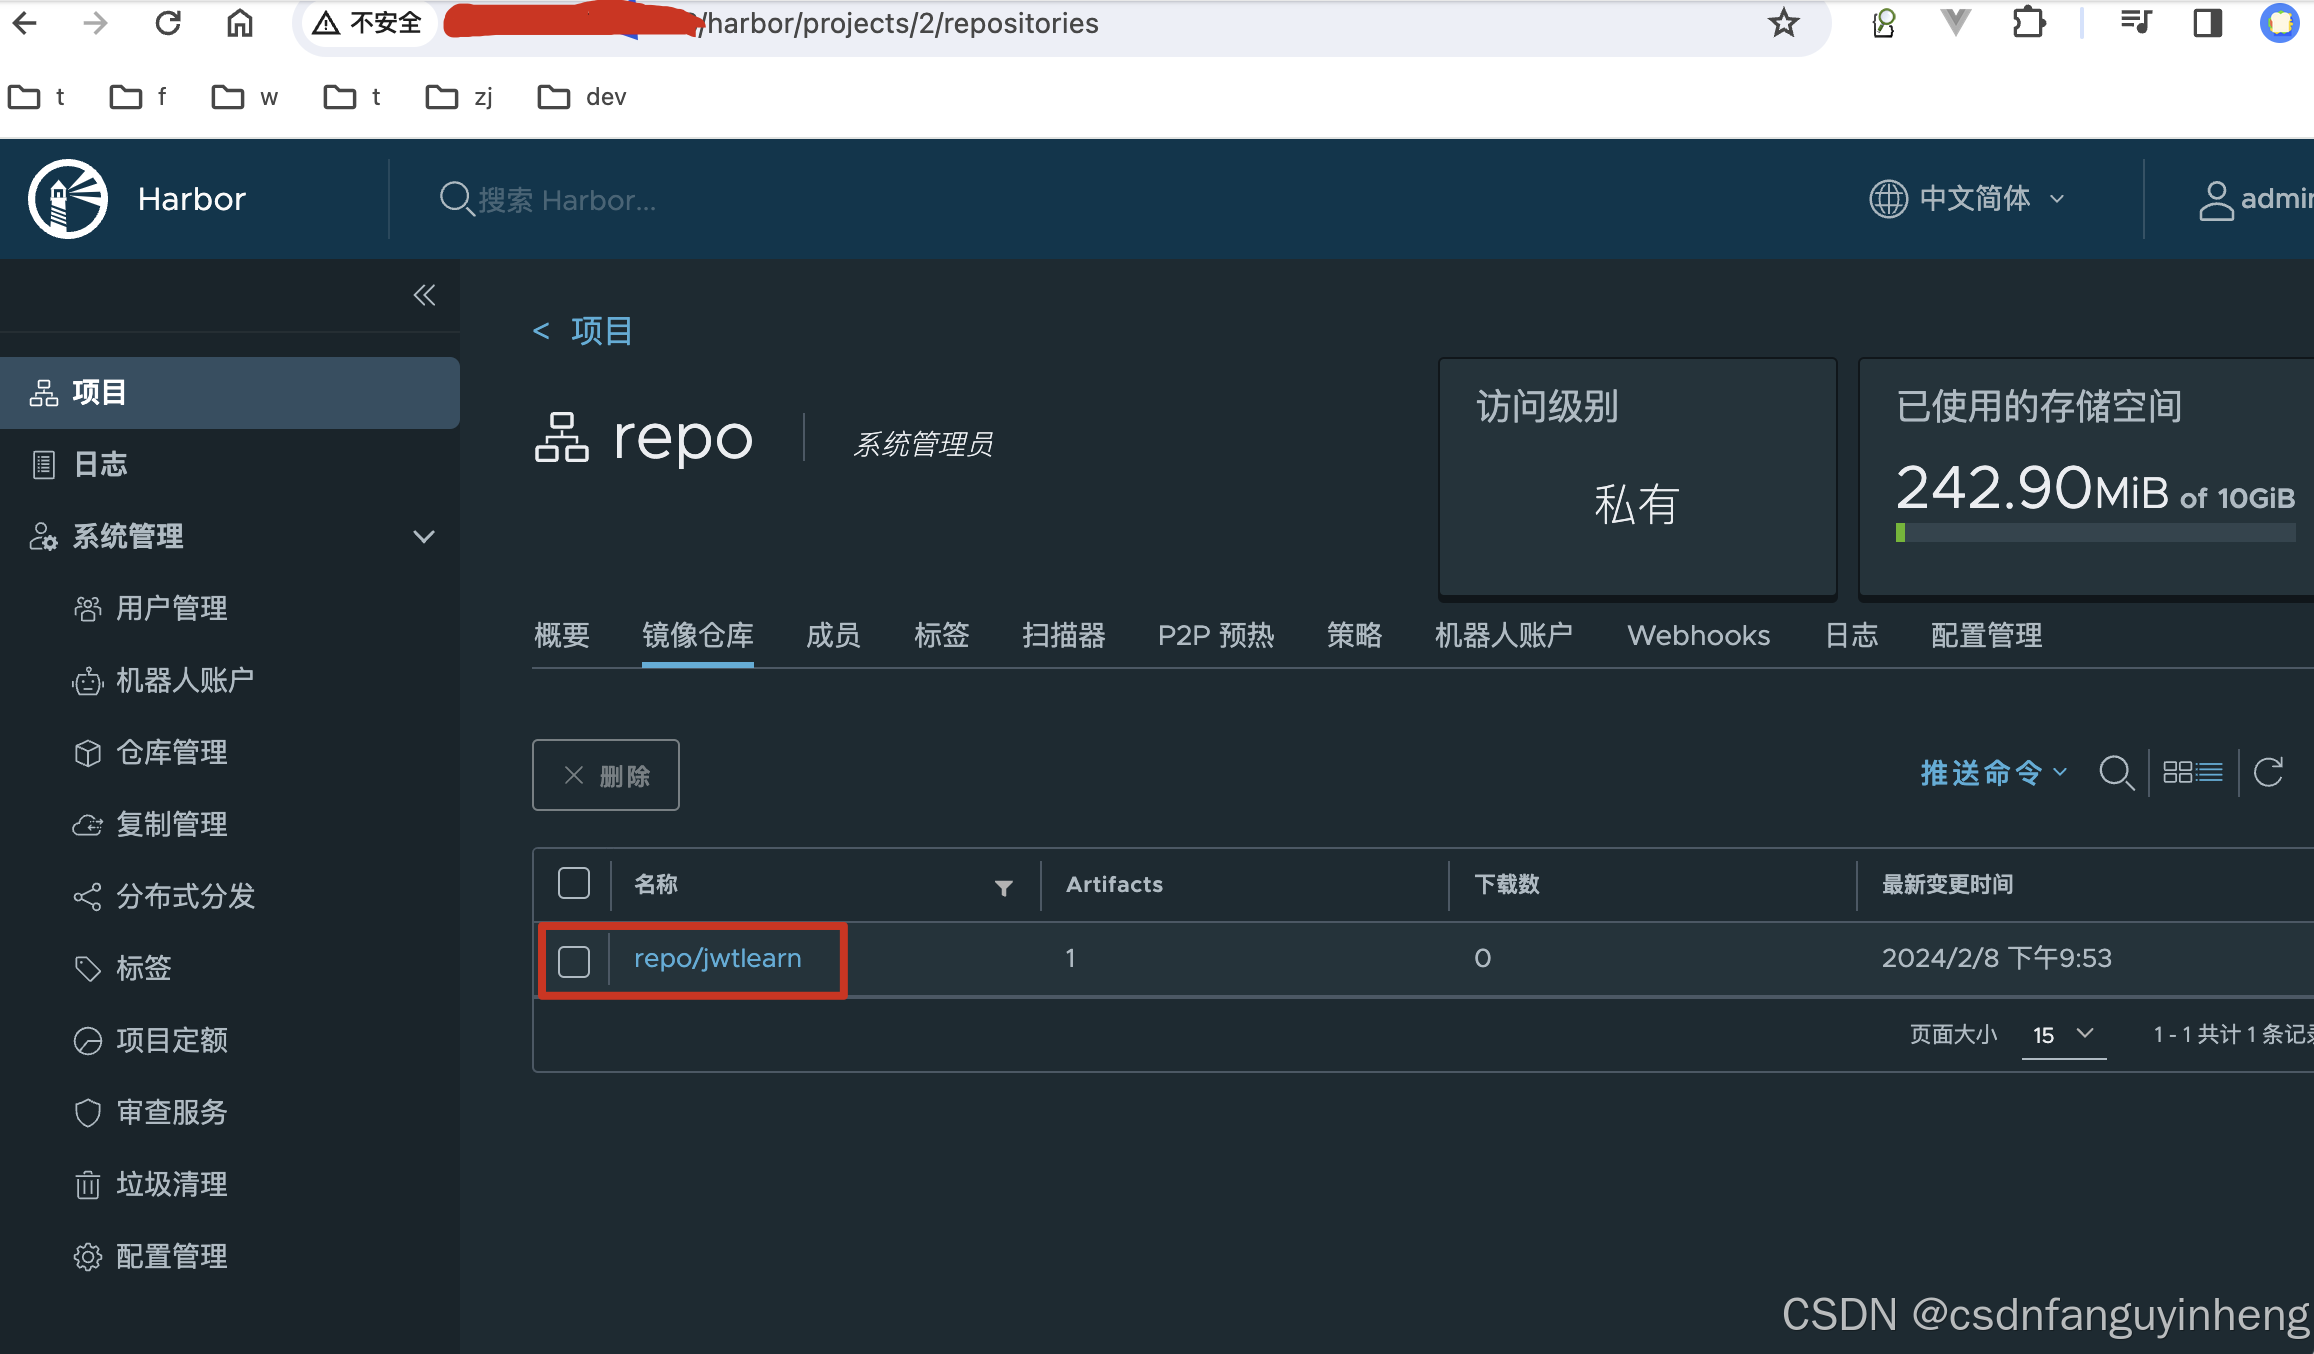Screen dimensions: 2314x1354
Task: Sort by the 下载数 column header
Action: (1507, 884)
